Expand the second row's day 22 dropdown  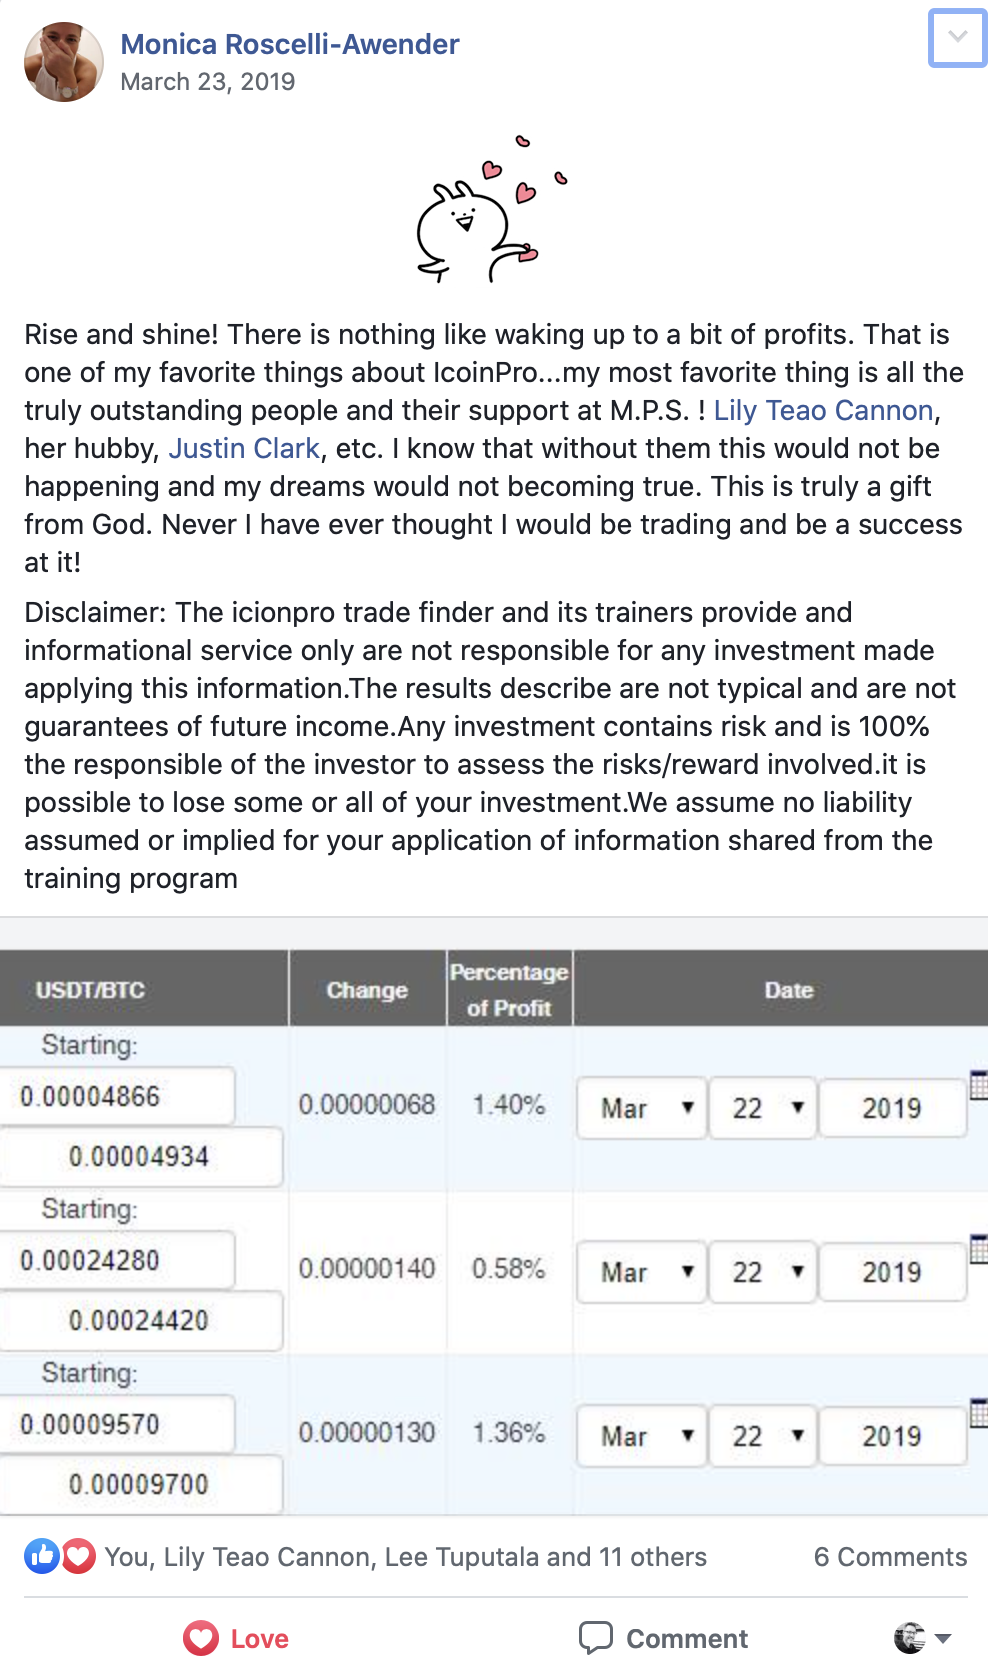coord(762,1272)
